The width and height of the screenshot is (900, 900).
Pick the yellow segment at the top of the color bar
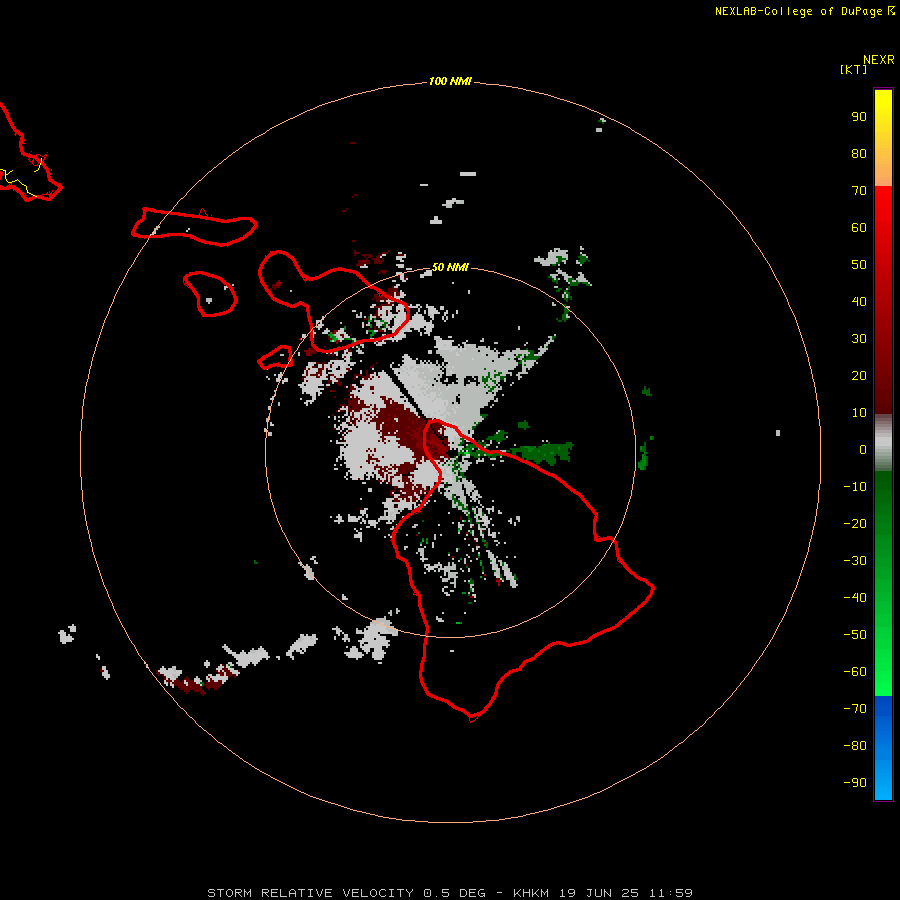(883, 138)
